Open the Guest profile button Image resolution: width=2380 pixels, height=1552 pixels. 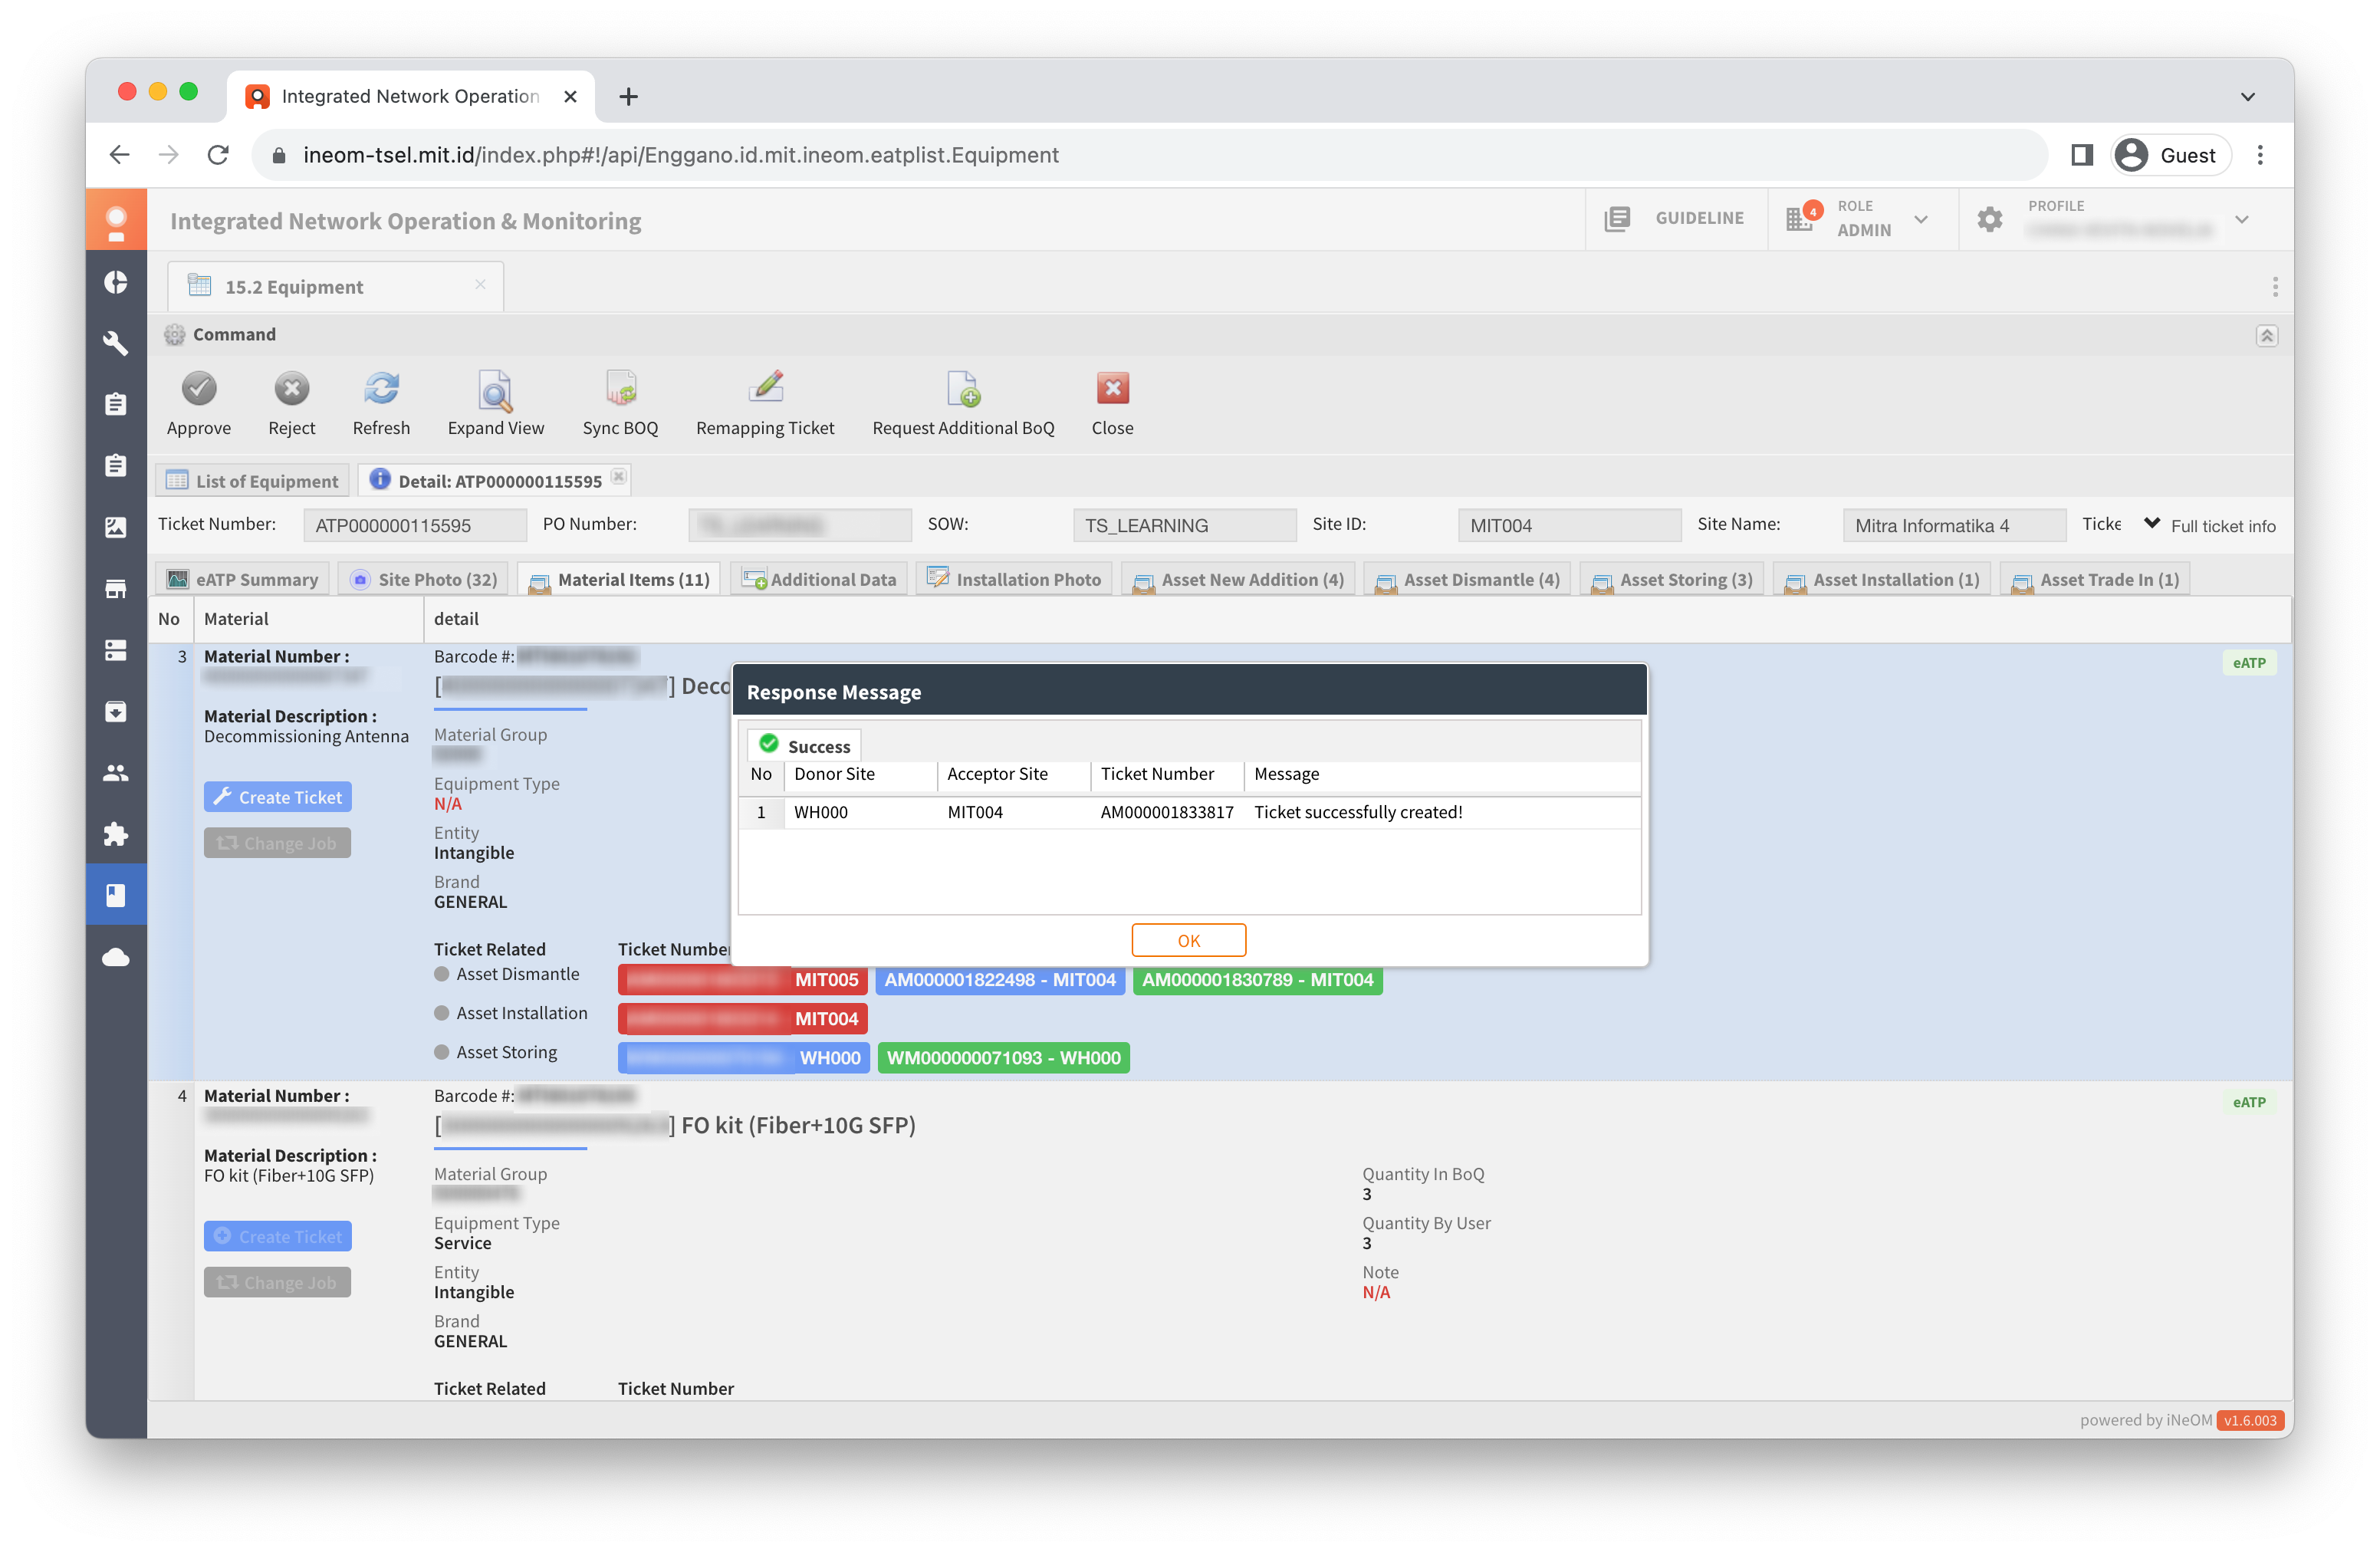click(x=2170, y=155)
